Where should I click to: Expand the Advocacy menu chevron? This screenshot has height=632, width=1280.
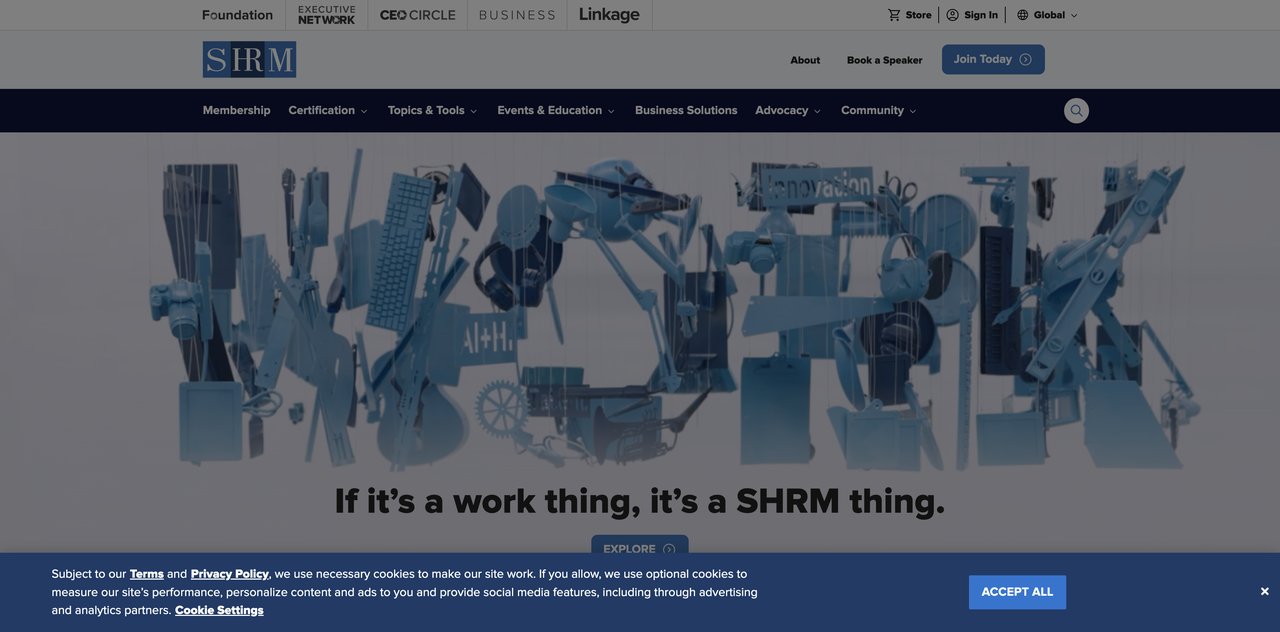pos(817,111)
